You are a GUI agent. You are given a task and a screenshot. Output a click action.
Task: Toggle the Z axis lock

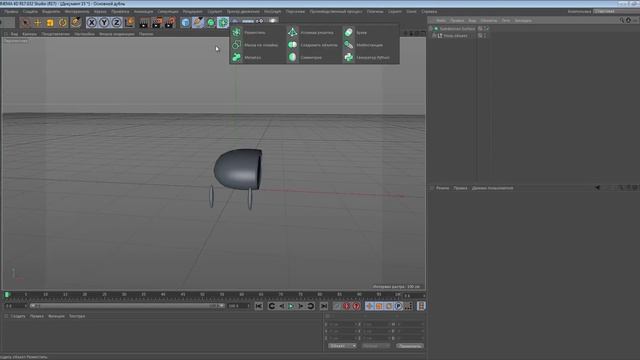click(117, 22)
